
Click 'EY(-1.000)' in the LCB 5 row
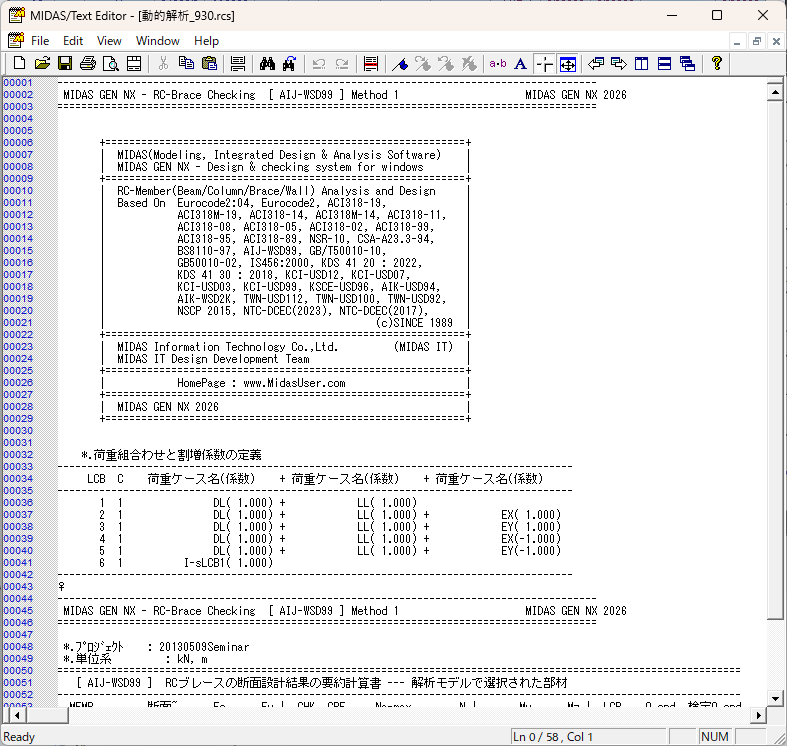[531, 551]
